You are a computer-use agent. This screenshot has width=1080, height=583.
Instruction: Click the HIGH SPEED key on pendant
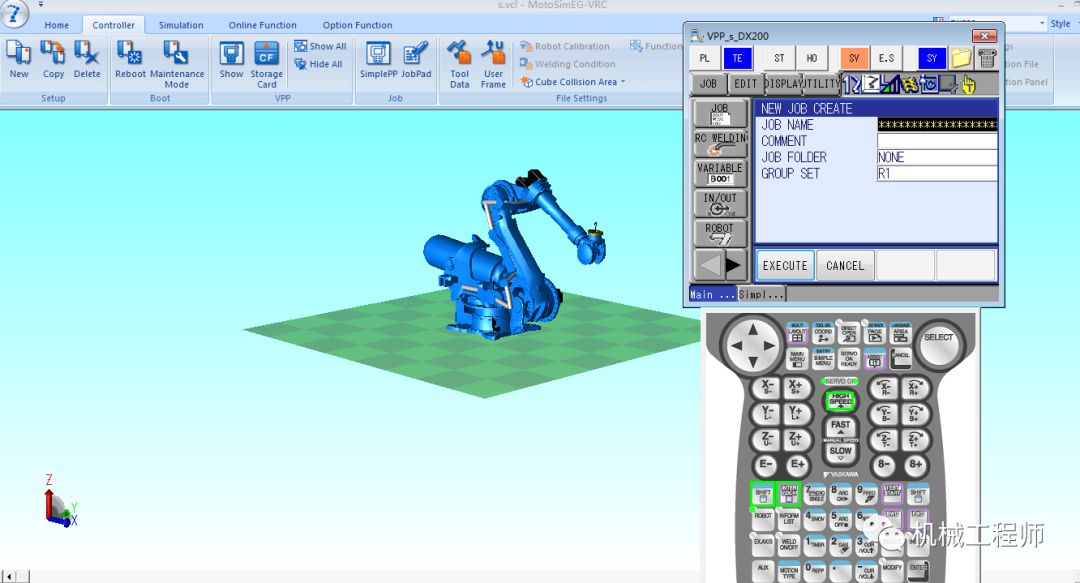click(x=840, y=400)
